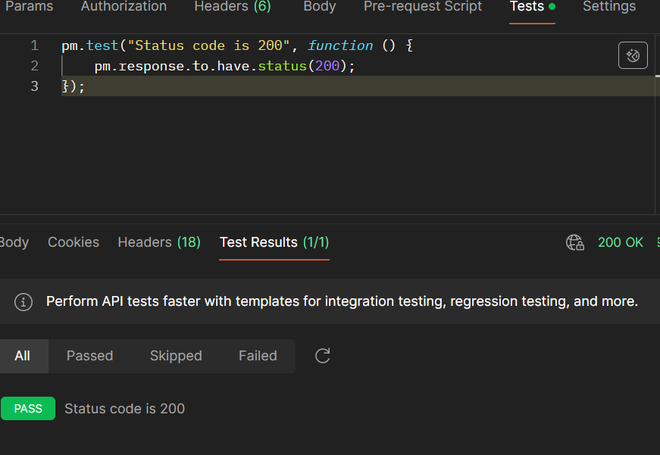Click the info icon in templates banner
660x455 pixels.
coord(25,301)
